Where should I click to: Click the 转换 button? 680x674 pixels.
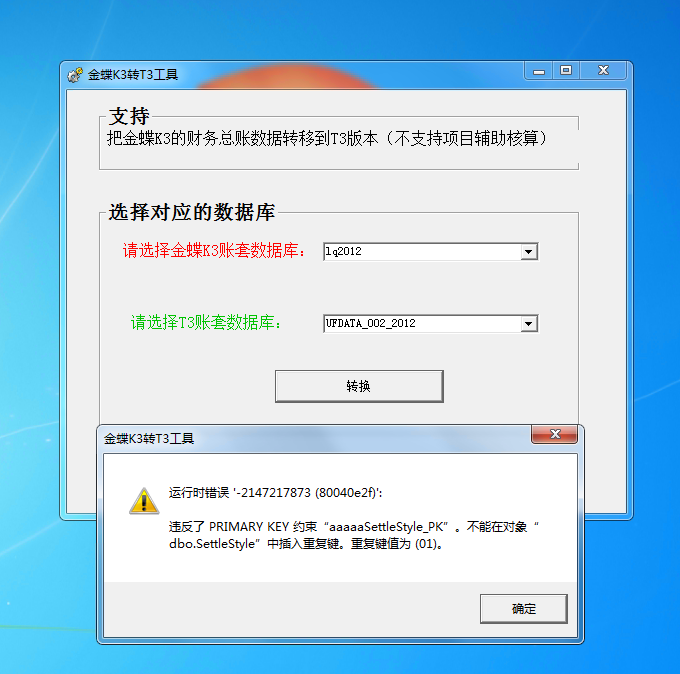(x=359, y=386)
